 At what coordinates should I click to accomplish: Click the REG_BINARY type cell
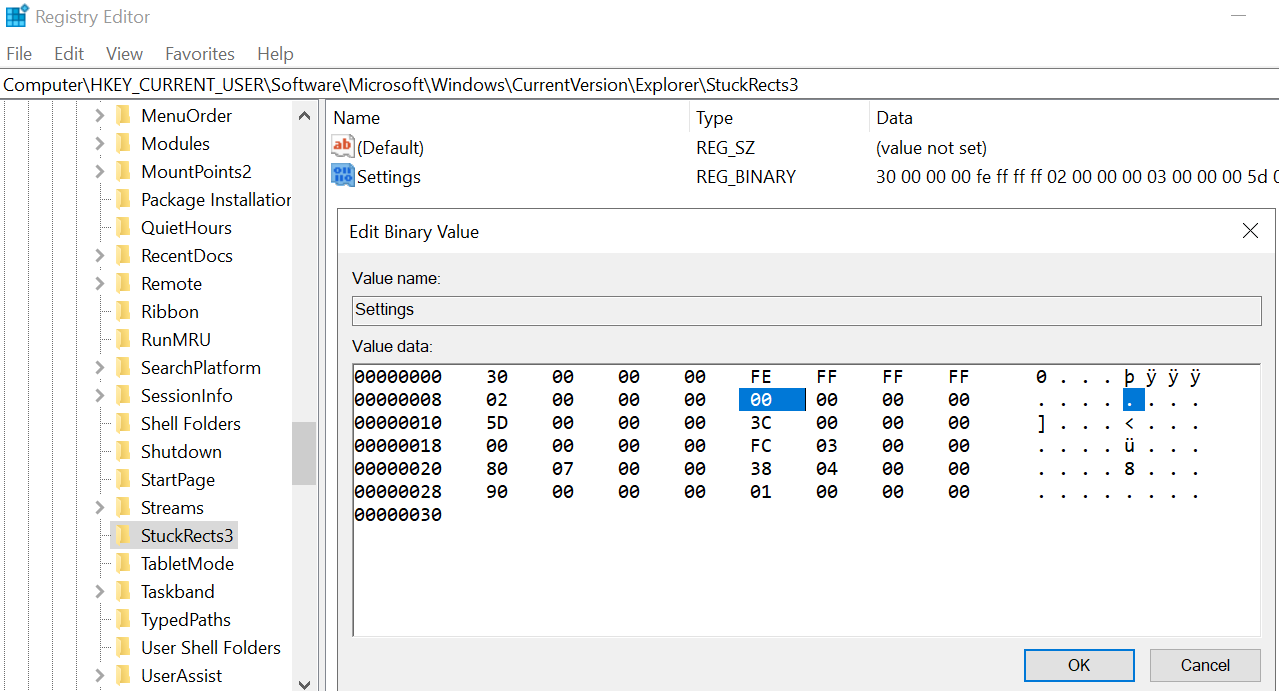point(746,176)
